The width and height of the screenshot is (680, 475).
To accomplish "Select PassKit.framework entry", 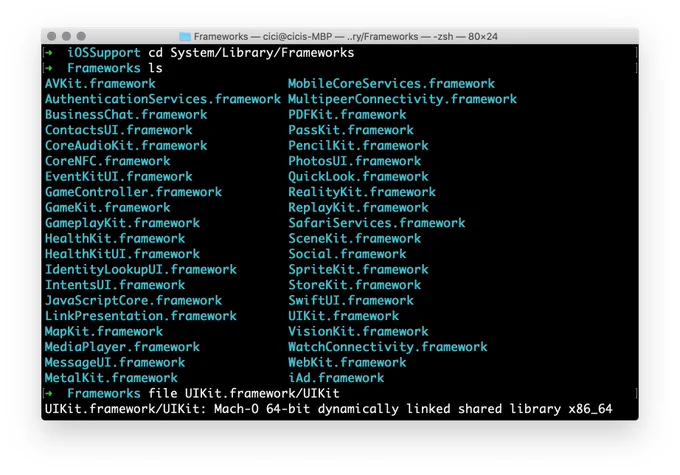I will (351, 130).
